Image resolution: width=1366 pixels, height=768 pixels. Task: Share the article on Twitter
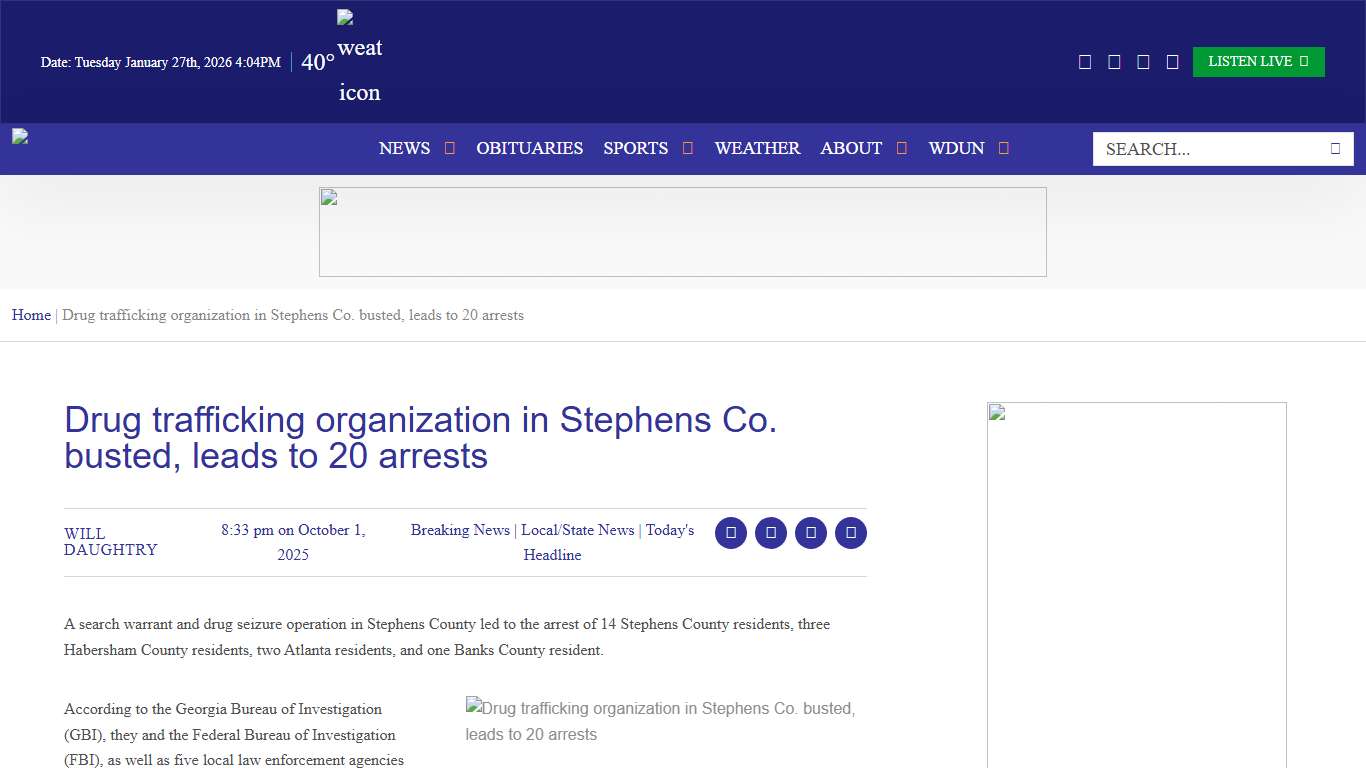tap(771, 533)
